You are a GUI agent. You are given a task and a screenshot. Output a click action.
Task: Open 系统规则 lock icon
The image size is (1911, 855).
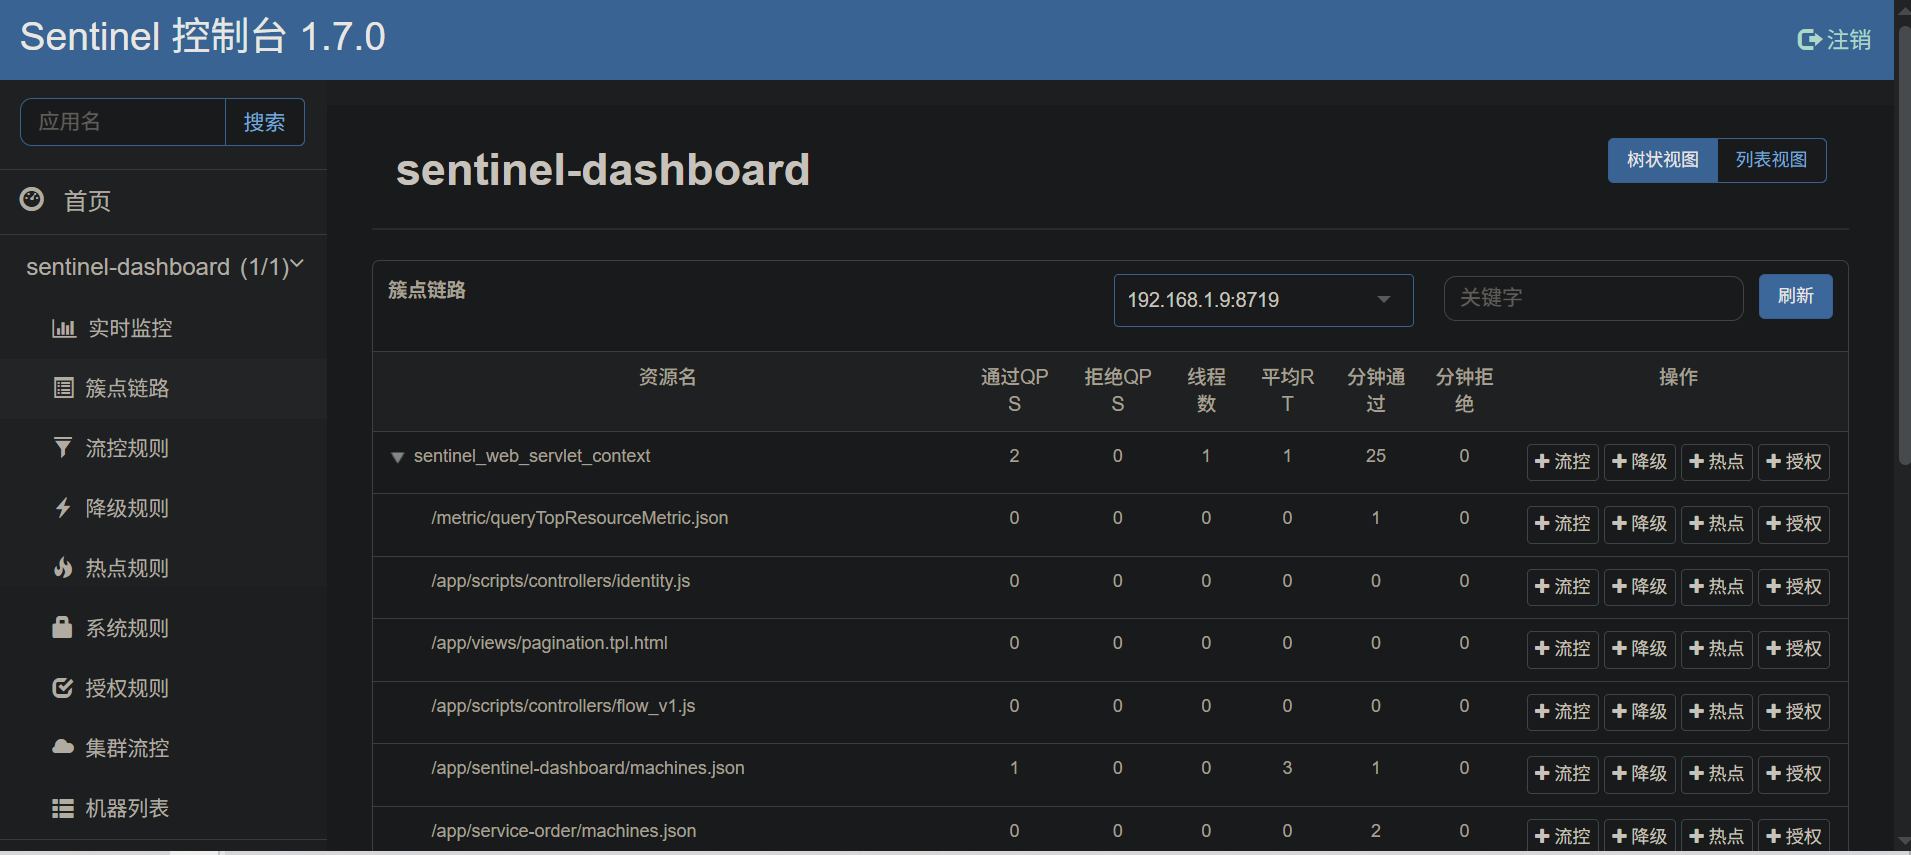[x=62, y=627]
